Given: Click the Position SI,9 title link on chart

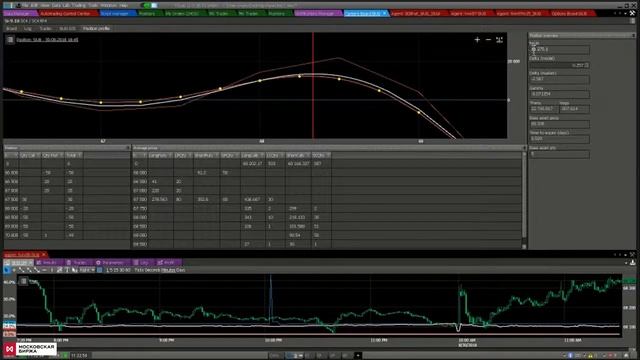Looking at the screenshot, I should [x=47, y=40].
